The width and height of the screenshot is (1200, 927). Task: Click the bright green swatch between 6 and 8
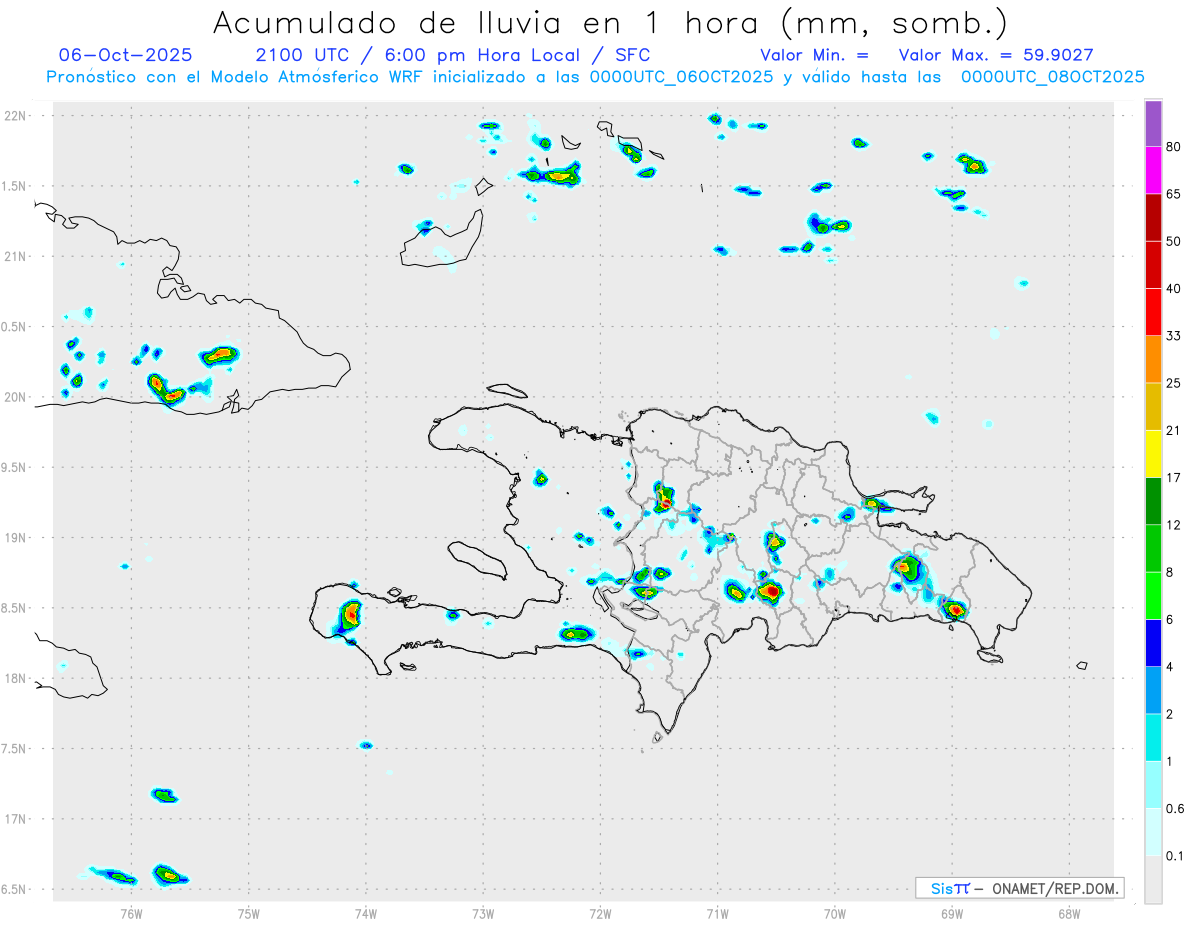[1153, 596]
